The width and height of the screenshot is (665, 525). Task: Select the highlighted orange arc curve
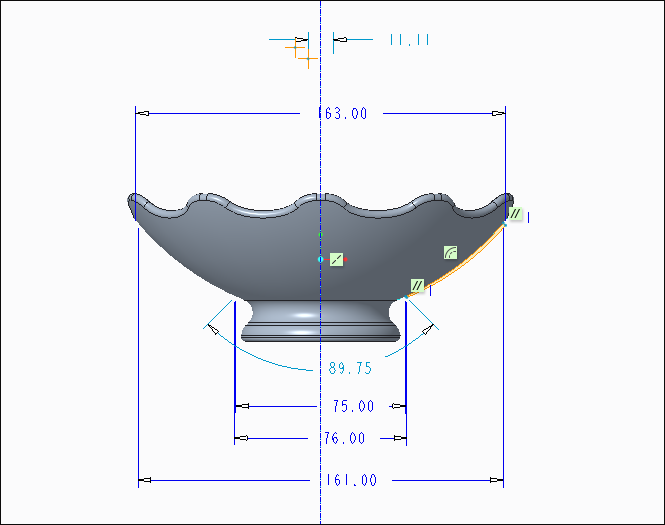[x=465, y=265]
